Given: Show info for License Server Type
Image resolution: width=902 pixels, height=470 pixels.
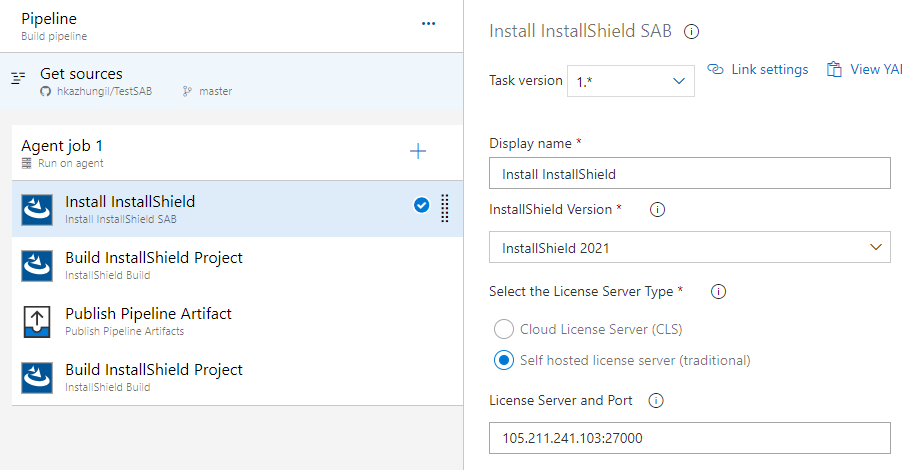Looking at the screenshot, I should tap(718, 292).
